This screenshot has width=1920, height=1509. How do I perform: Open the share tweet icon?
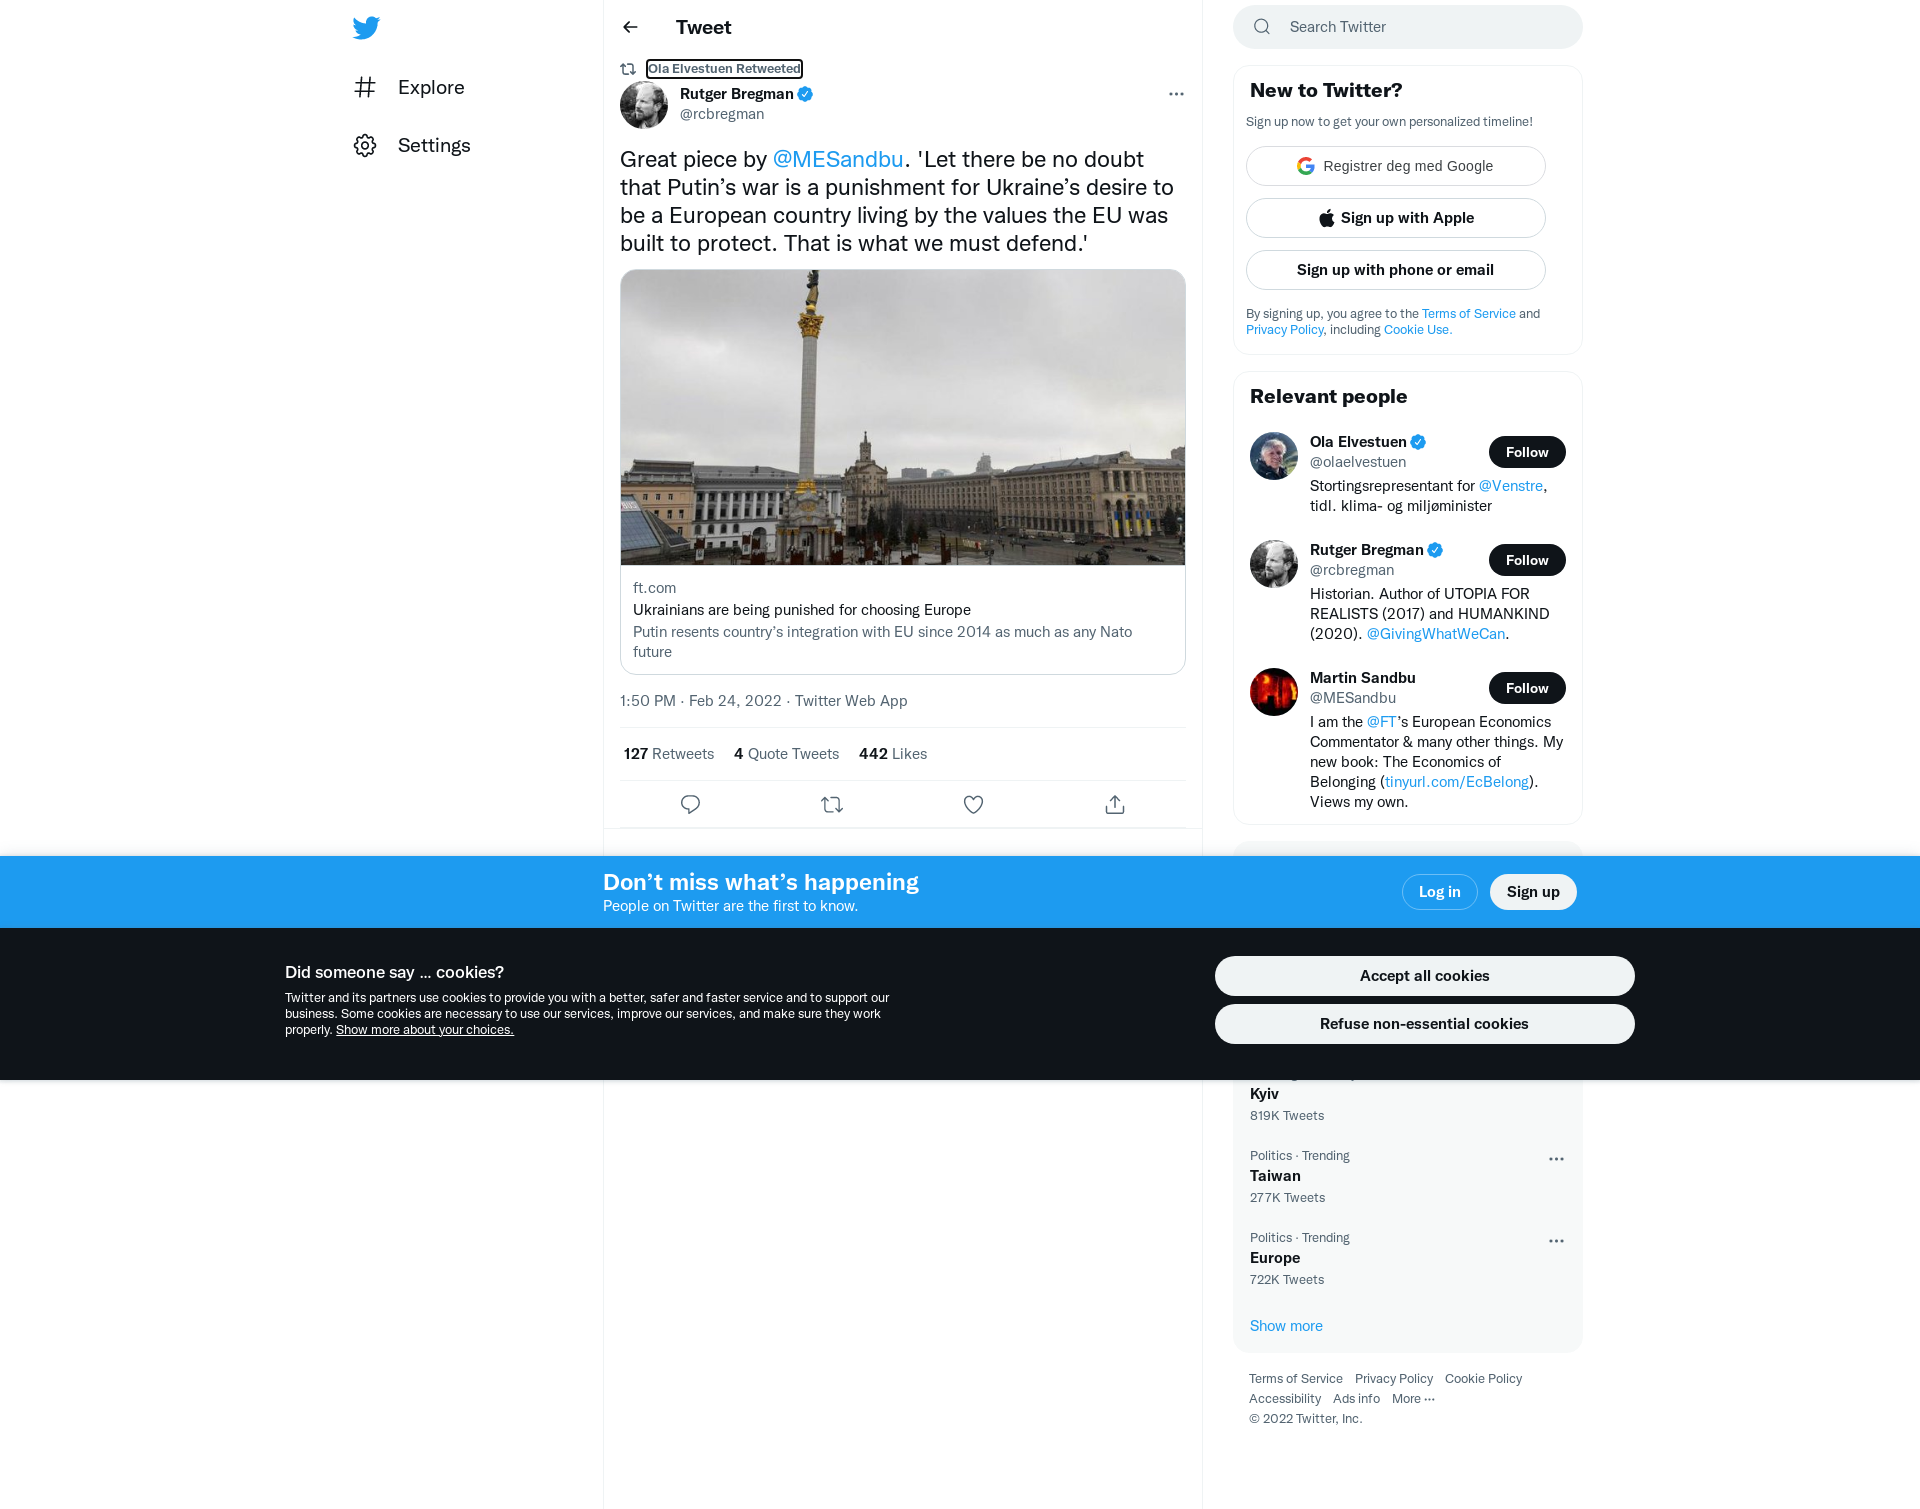(x=1115, y=804)
